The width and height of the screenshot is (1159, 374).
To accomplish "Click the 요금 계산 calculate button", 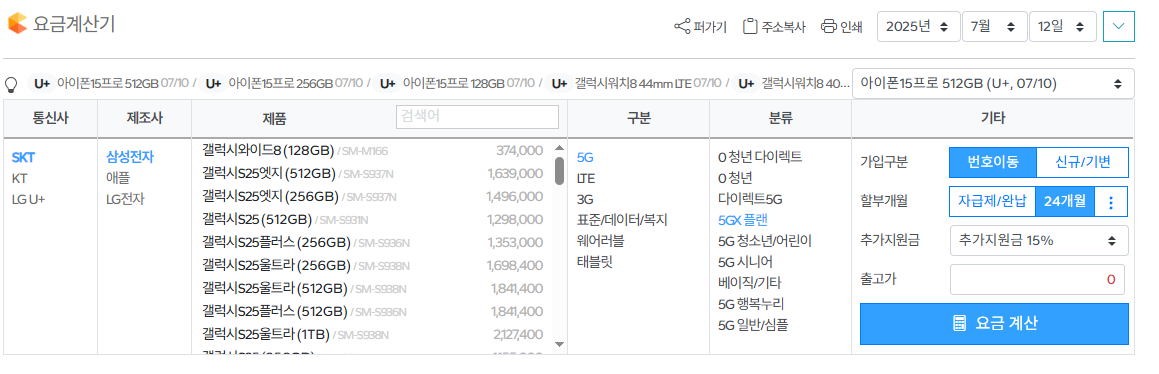I will 994,323.
